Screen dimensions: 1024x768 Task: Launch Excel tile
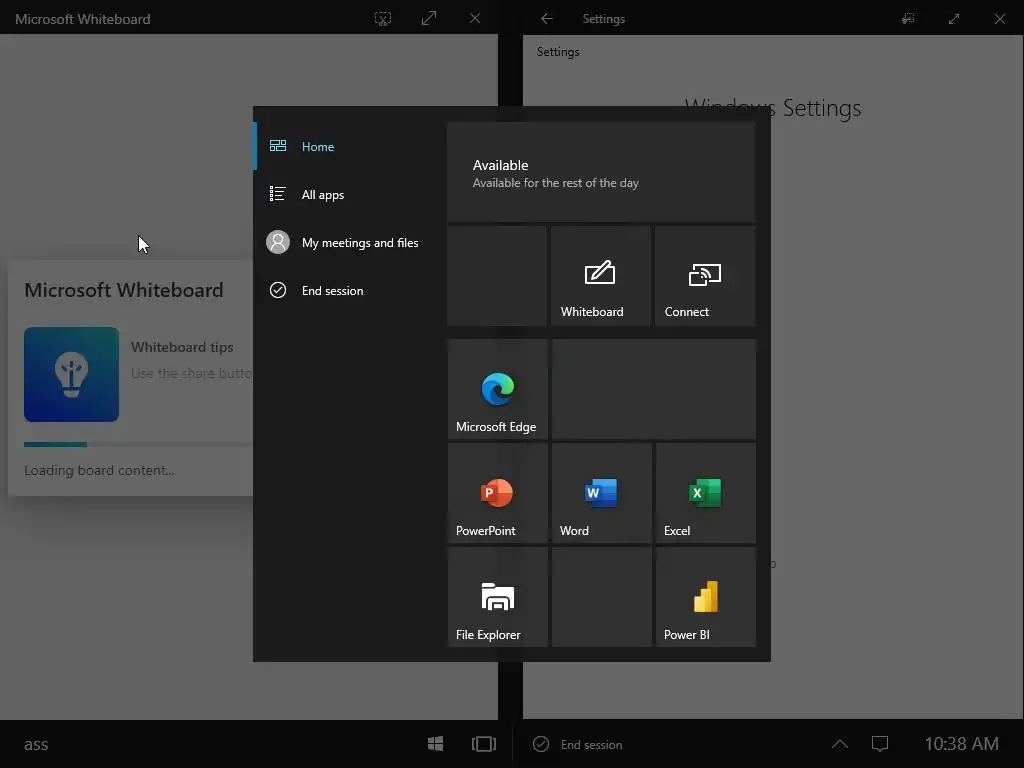coord(705,493)
